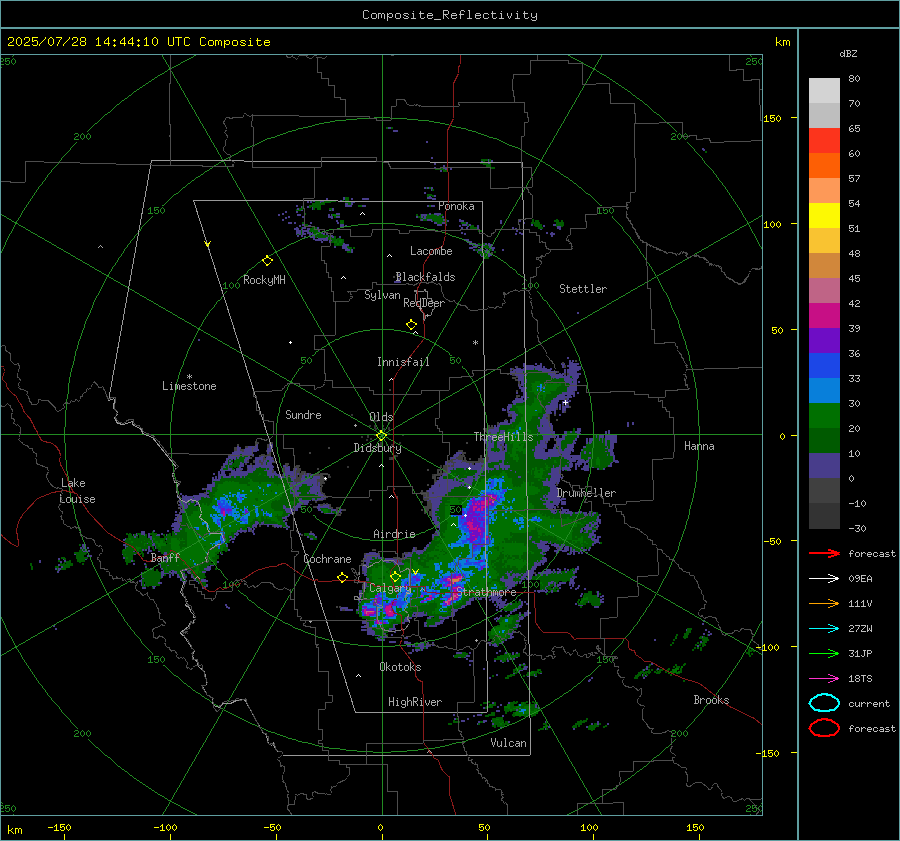Screen dimensions: 900x841
Task: Click the Strathmore city label
Action: tap(486, 592)
